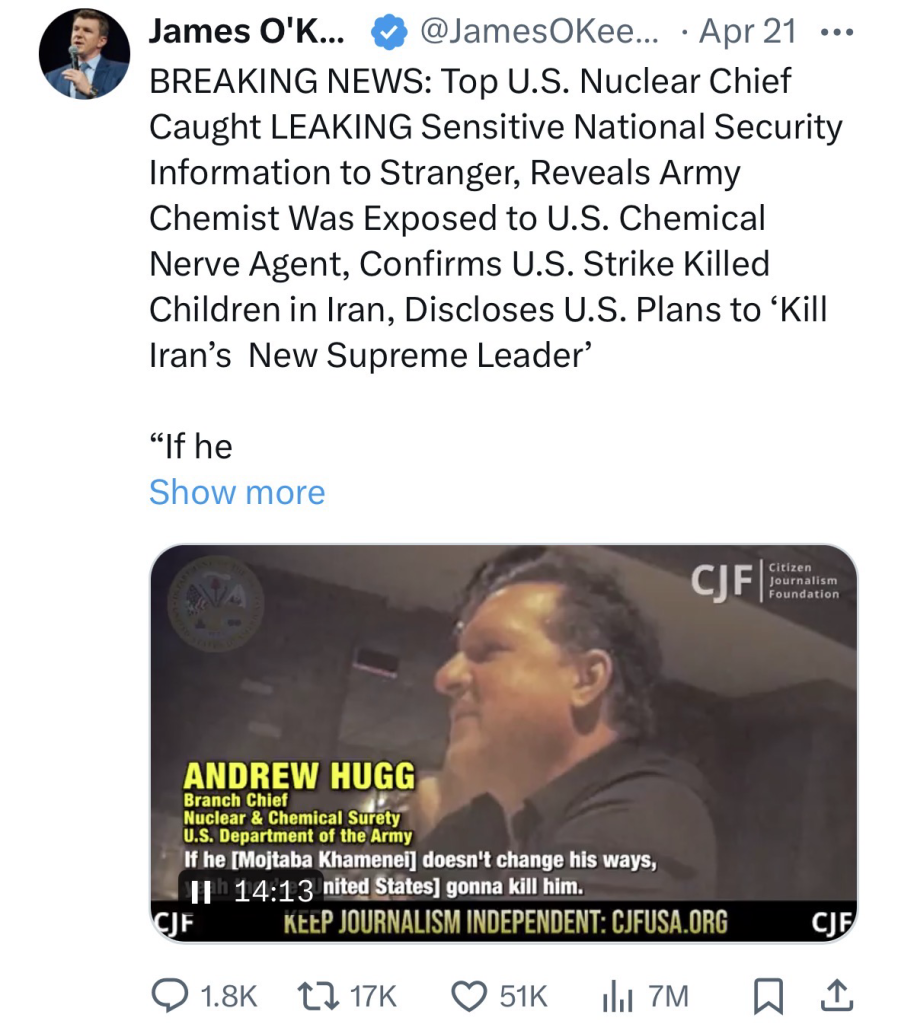Like the post with the heart icon
This screenshot has width=898, height=1024.
click(x=469, y=994)
